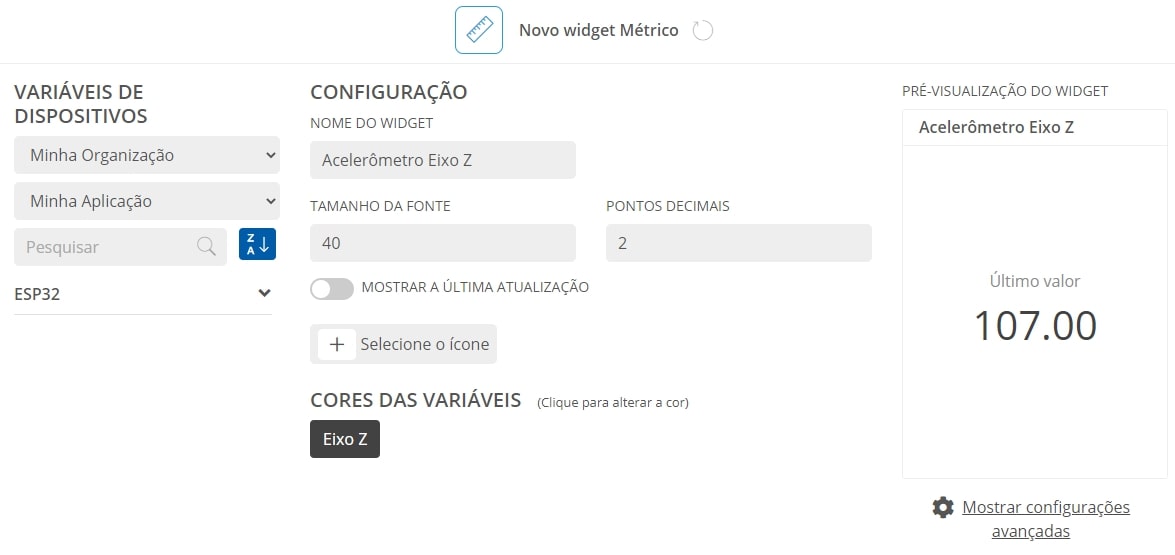Click the plus icon for icon selection
This screenshot has height=555, width=1175.
click(x=337, y=344)
